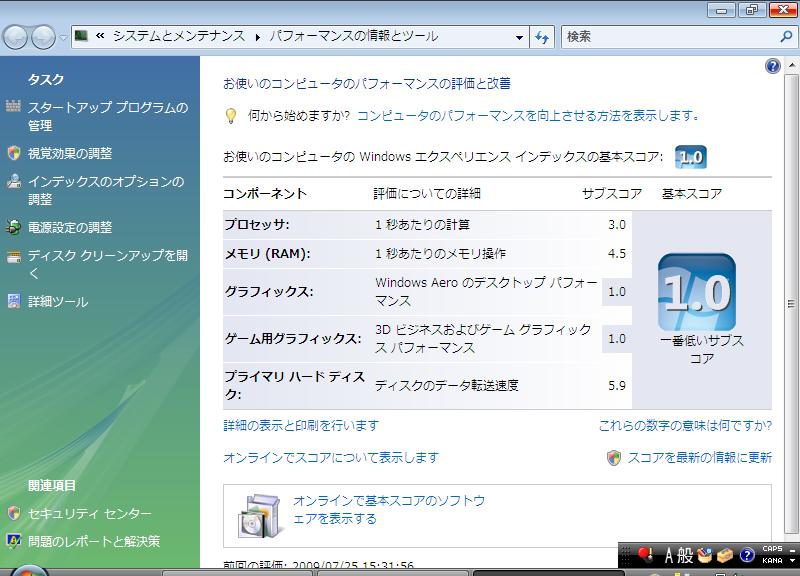Click the disk cleanup task icon

pos(14,256)
